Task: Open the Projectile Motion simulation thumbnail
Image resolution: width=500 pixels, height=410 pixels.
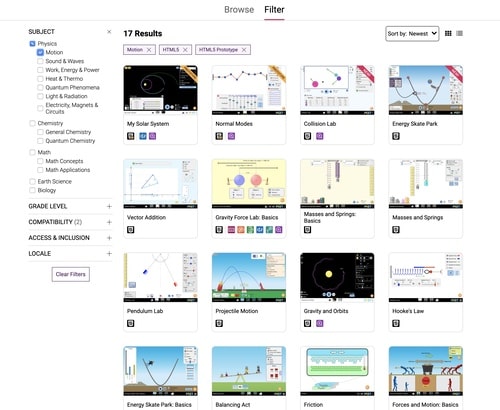Action: point(249,277)
